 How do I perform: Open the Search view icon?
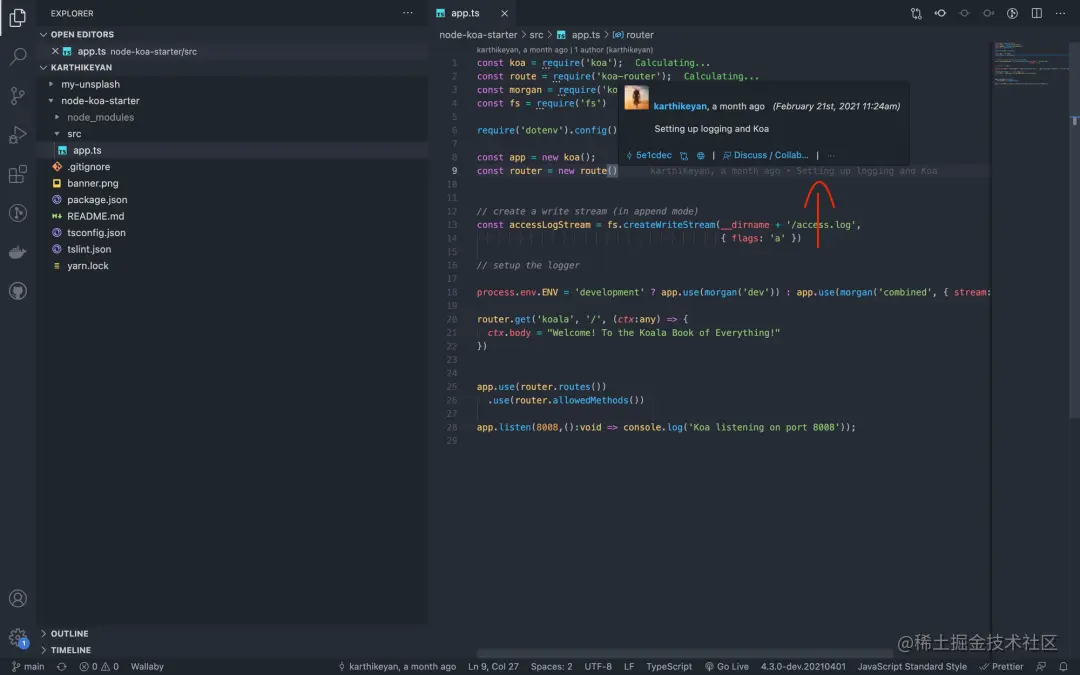tap(18, 56)
